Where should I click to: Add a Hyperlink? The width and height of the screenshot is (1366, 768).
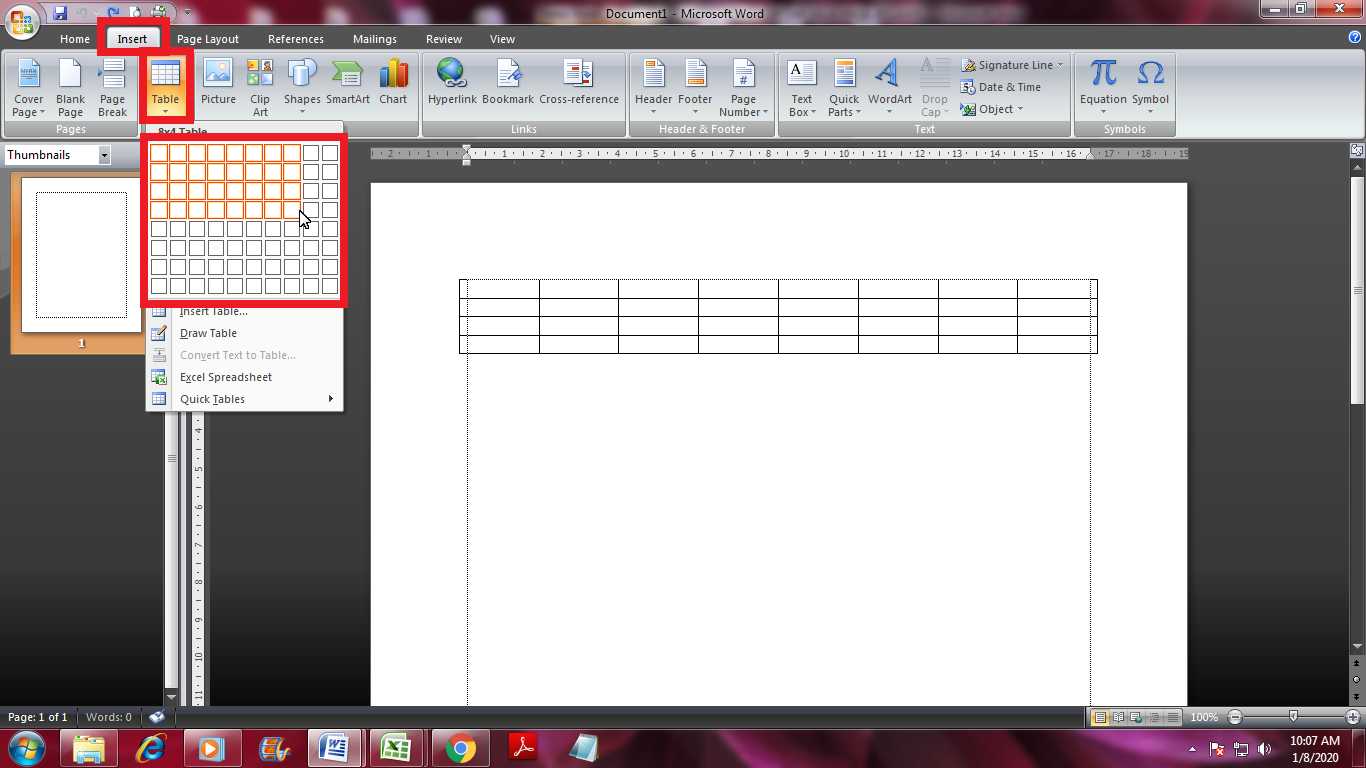(452, 86)
